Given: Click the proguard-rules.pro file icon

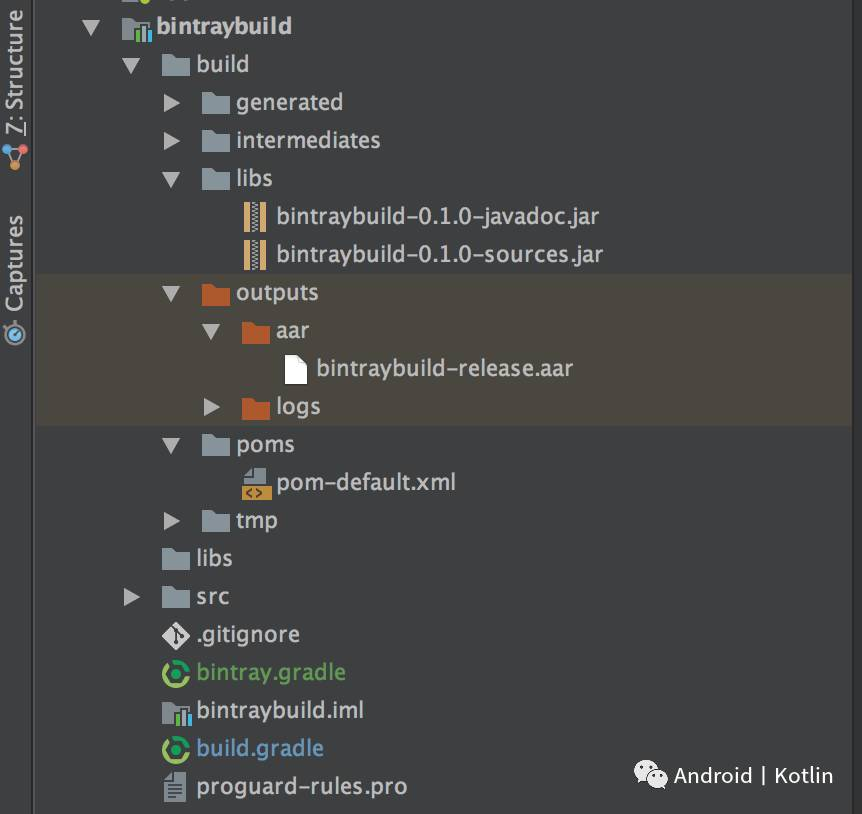Looking at the screenshot, I should [x=175, y=787].
